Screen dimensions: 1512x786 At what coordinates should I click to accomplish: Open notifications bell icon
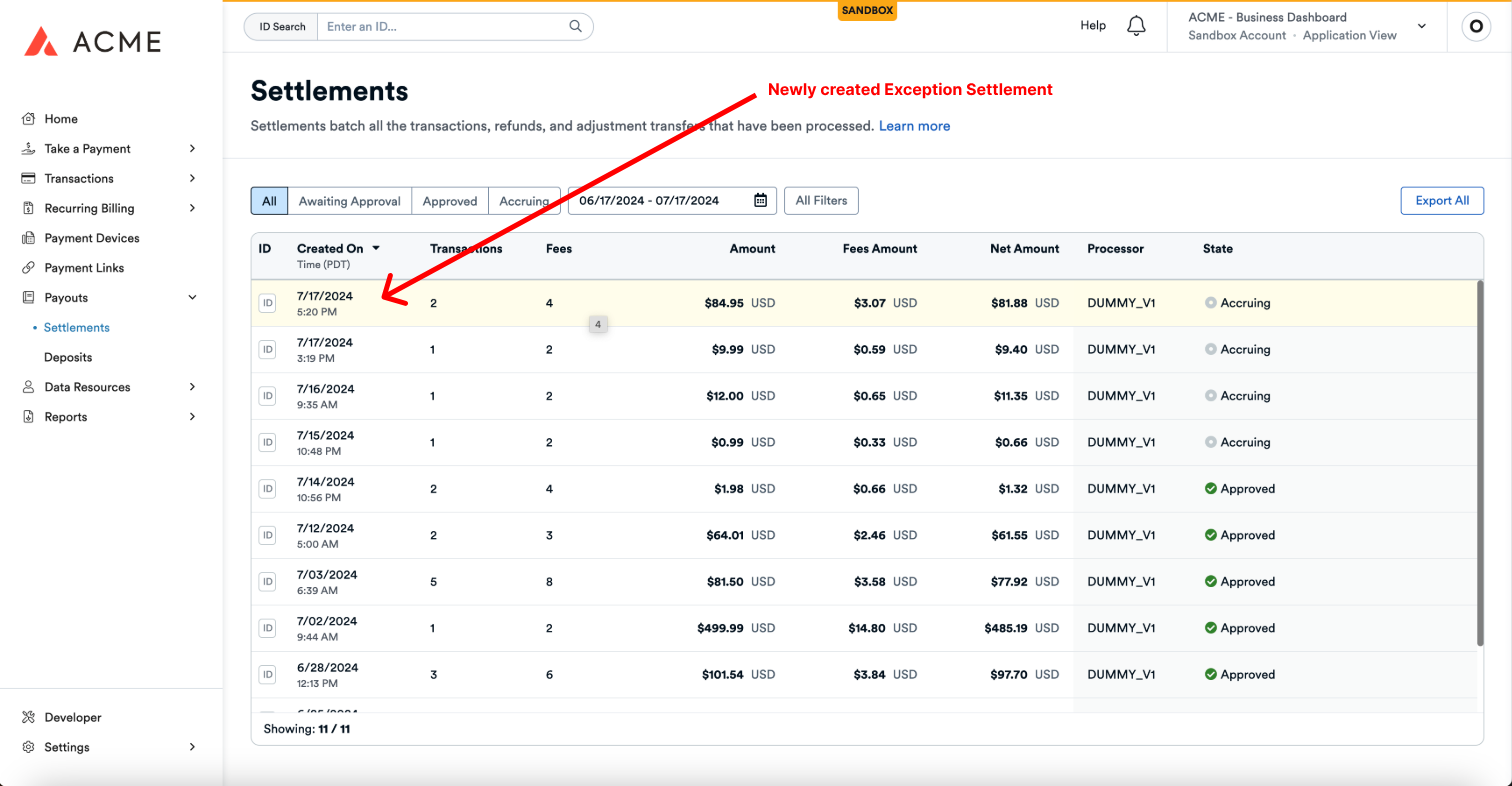(x=1136, y=26)
